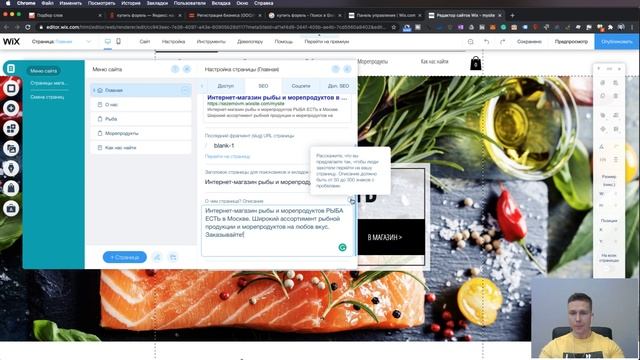Open options menu for Главная page

(185, 90)
